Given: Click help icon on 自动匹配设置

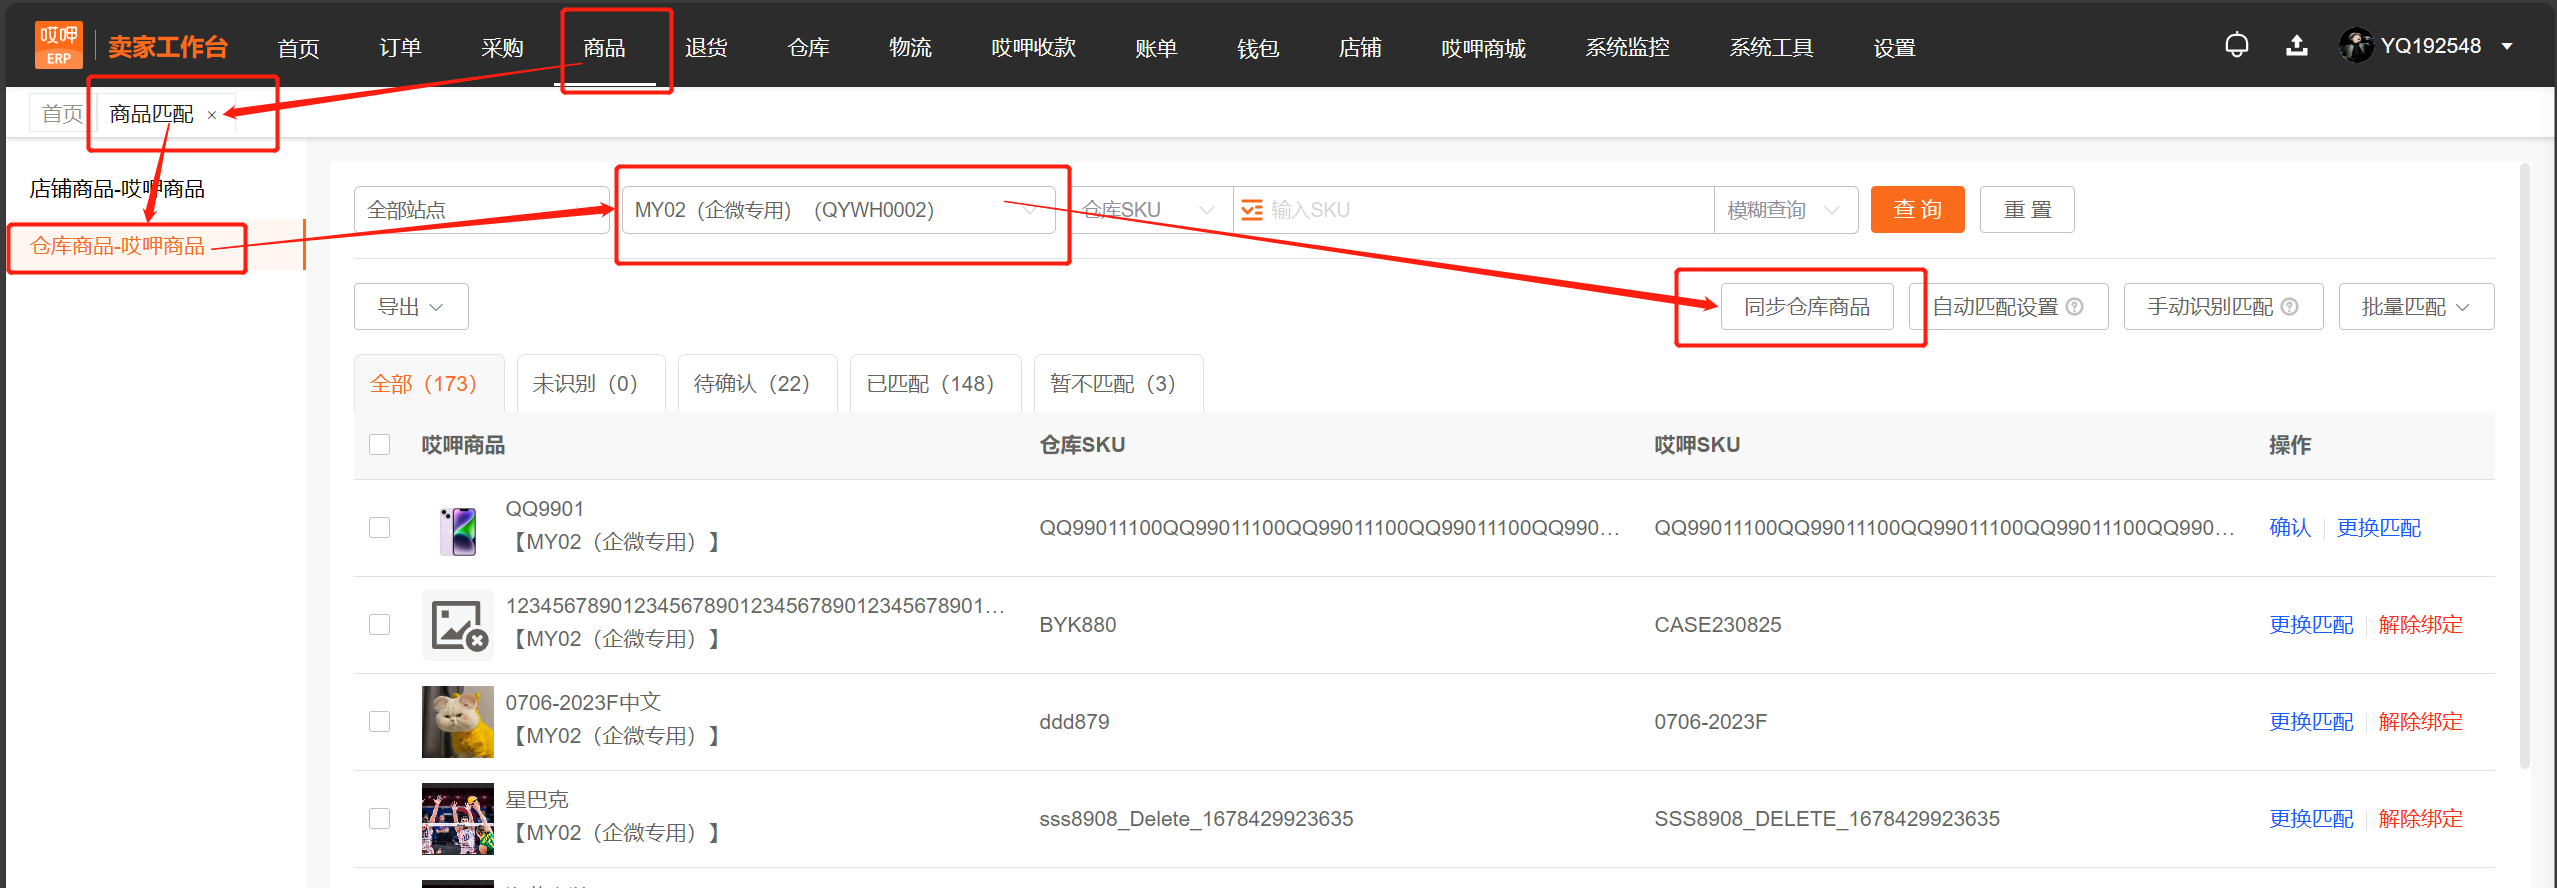Looking at the screenshot, I should tap(2075, 306).
